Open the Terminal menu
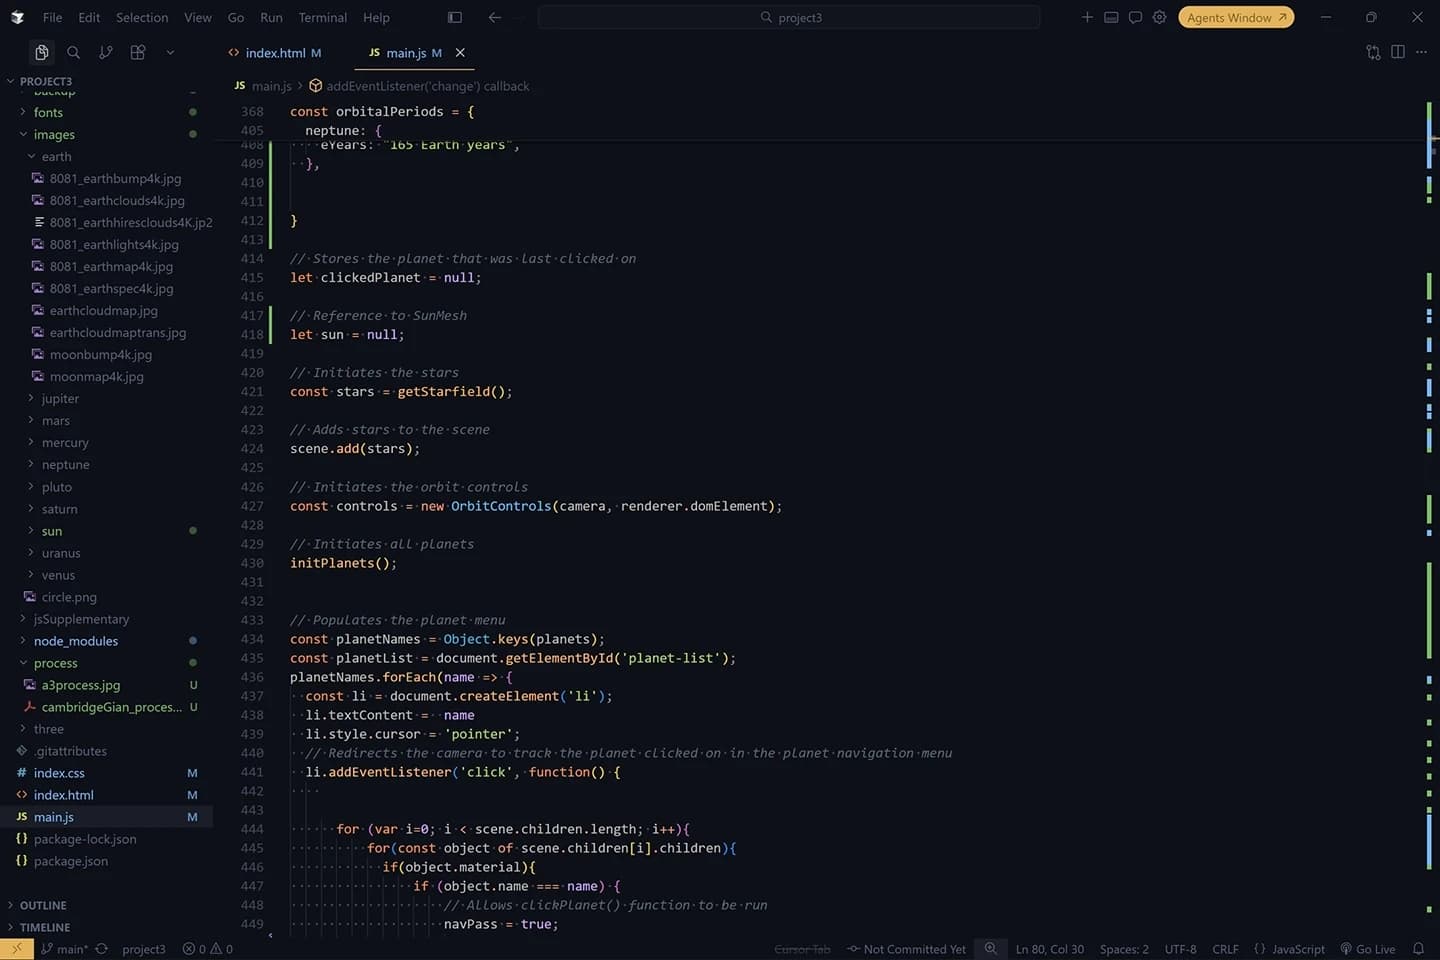The height and width of the screenshot is (960, 1440). click(x=323, y=17)
